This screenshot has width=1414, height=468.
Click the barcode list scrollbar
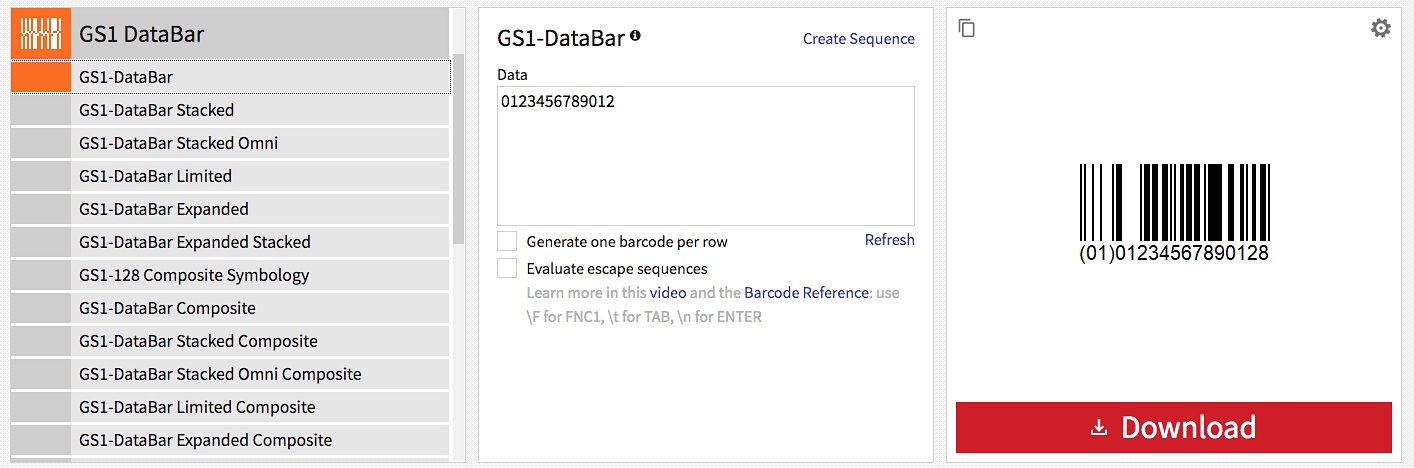tap(458, 150)
